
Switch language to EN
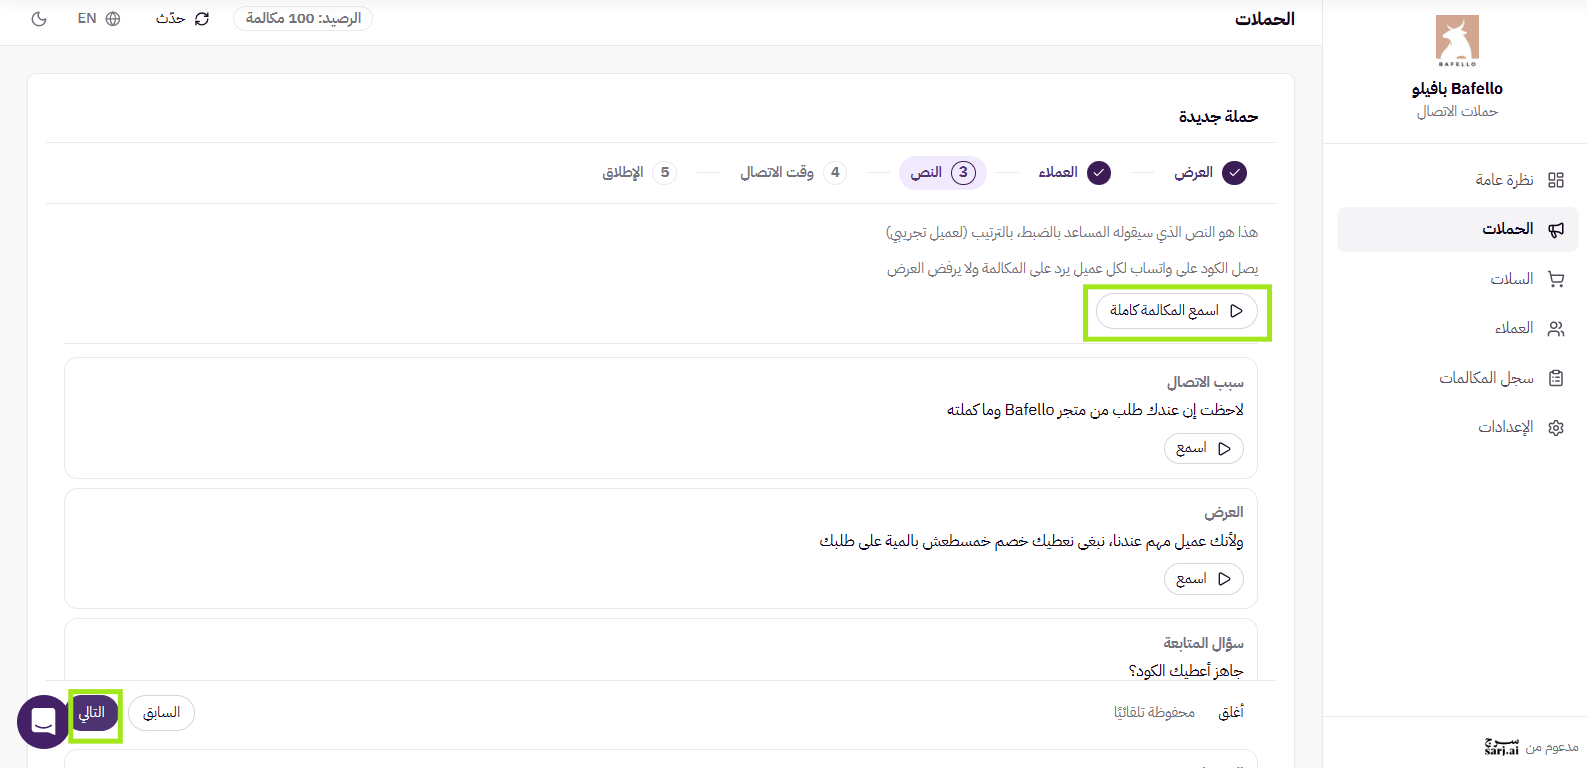99,19
